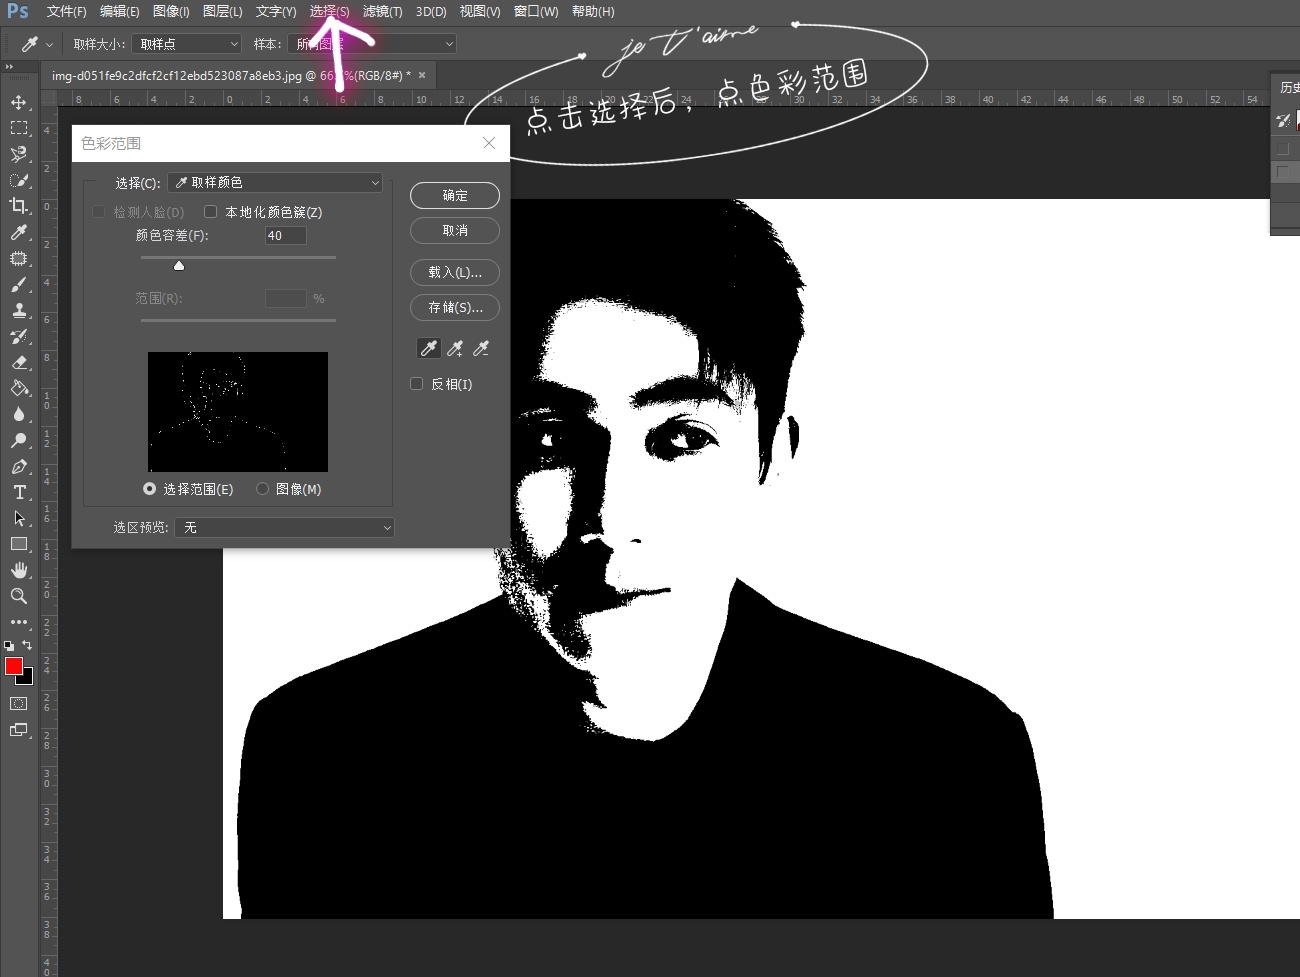The width and height of the screenshot is (1300, 977).
Task: Enable the 本地化颜色簇 checkbox
Action: point(211,212)
